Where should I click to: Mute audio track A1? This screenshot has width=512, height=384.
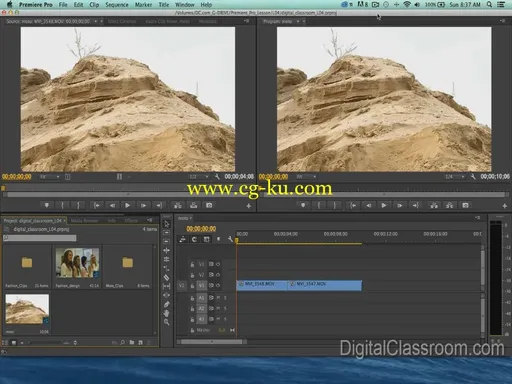click(218, 298)
